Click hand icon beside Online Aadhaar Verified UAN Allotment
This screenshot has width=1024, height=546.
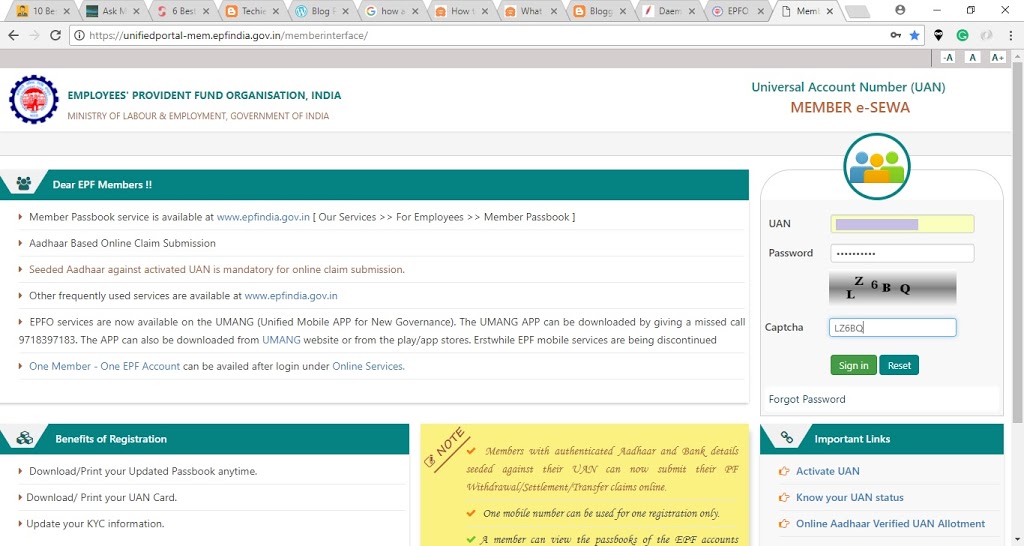(784, 523)
